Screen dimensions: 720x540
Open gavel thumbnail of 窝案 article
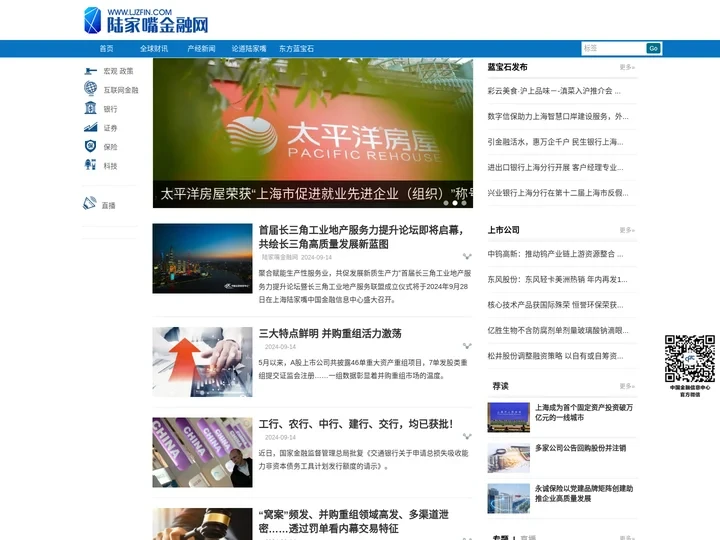(x=202, y=524)
